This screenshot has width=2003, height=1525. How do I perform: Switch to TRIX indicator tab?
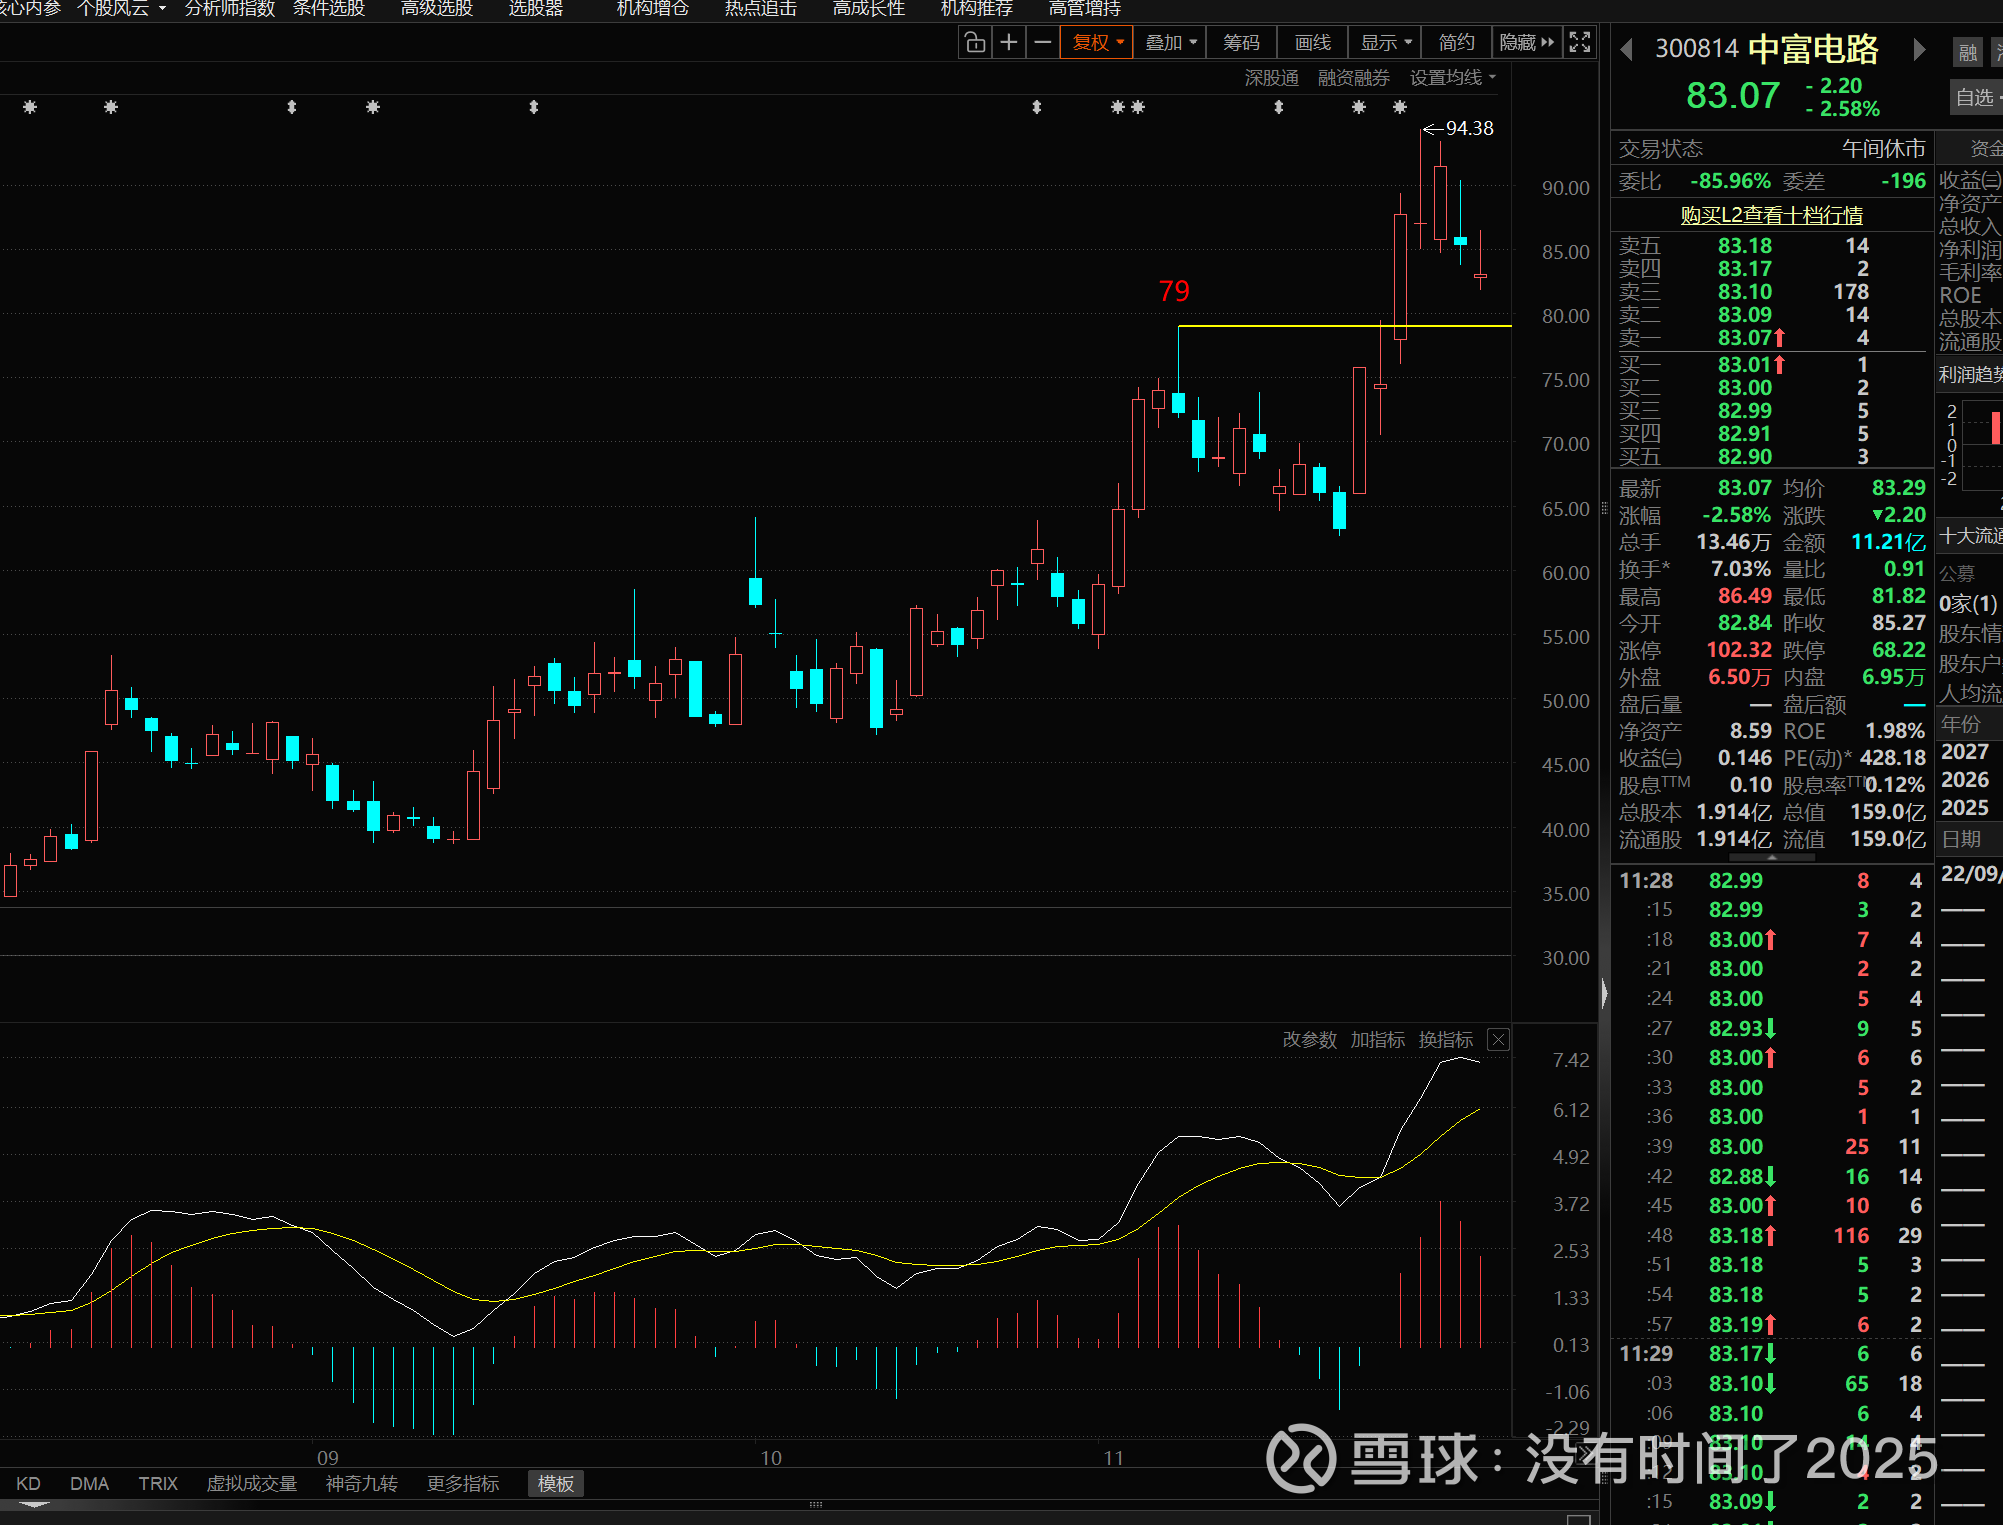[x=158, y=1483]
